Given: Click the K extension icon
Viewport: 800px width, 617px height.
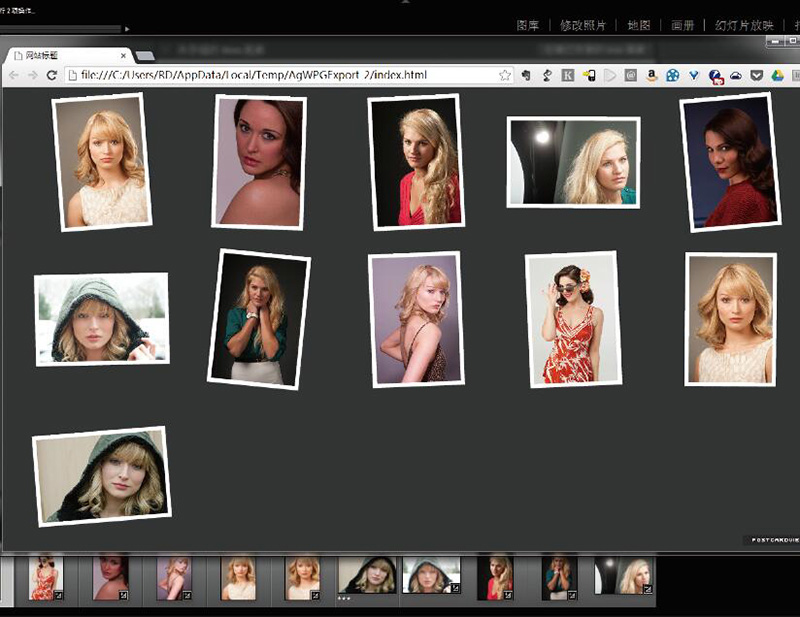Looking at the screenshot, I should (568, 75).
